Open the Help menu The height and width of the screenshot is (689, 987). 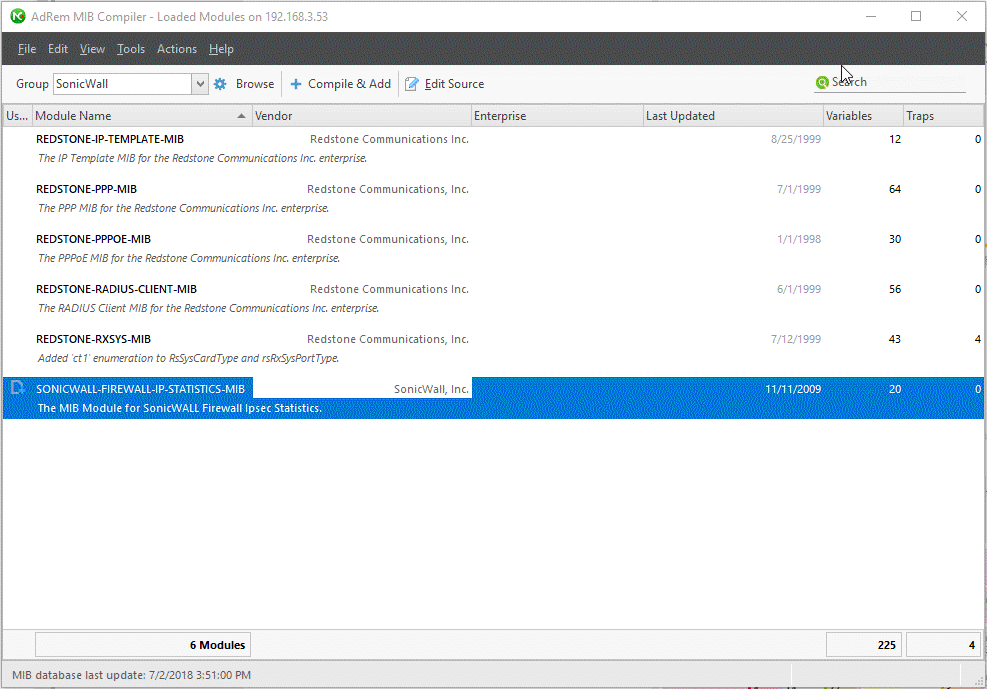221,49
